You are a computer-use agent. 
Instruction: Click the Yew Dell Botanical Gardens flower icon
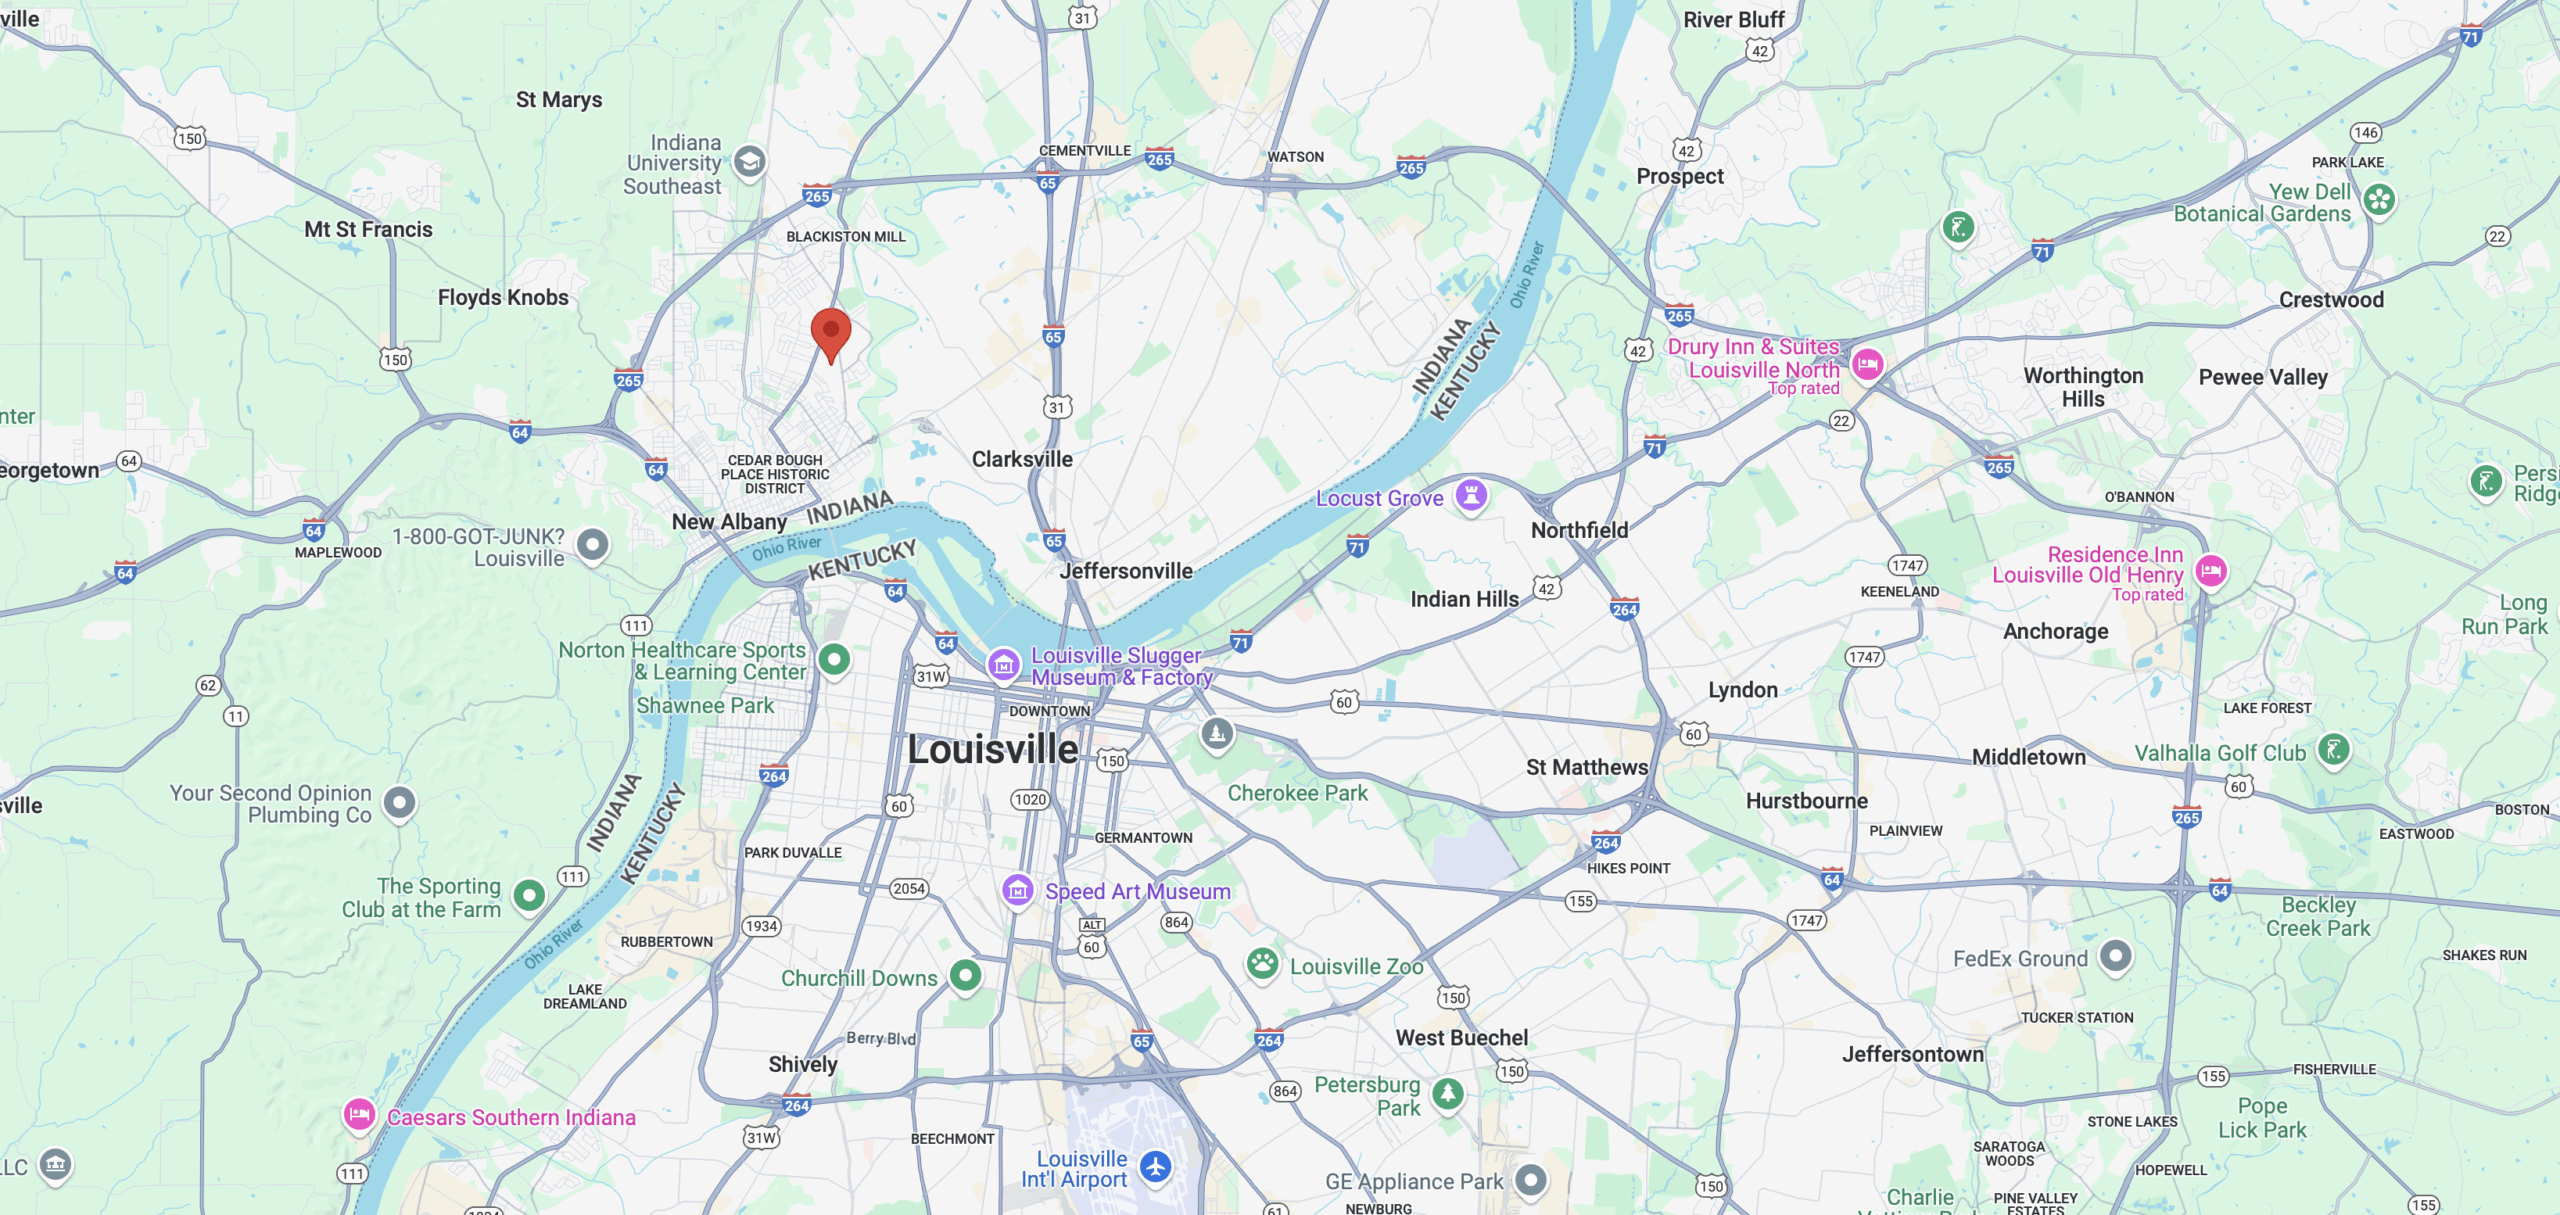tap(2379, 200)
